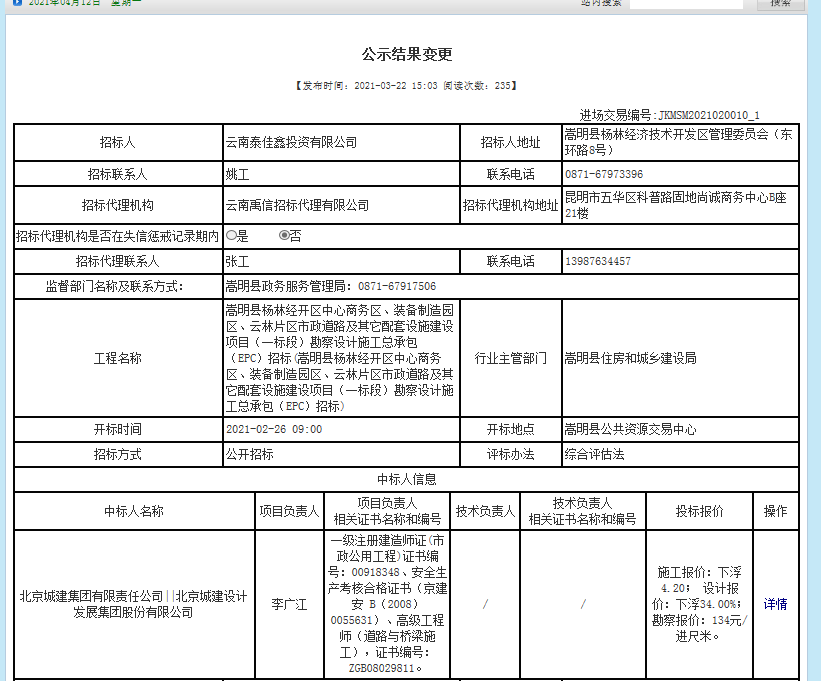Click the 投标报价 column header
This screenshot has height=681, width=821.
[700, 511]
